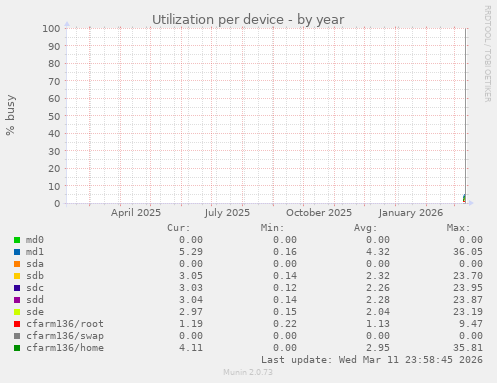The image size is (497, 383).
Task: Click the data spike at the graph's right edge
Action: tap(465, 198)
